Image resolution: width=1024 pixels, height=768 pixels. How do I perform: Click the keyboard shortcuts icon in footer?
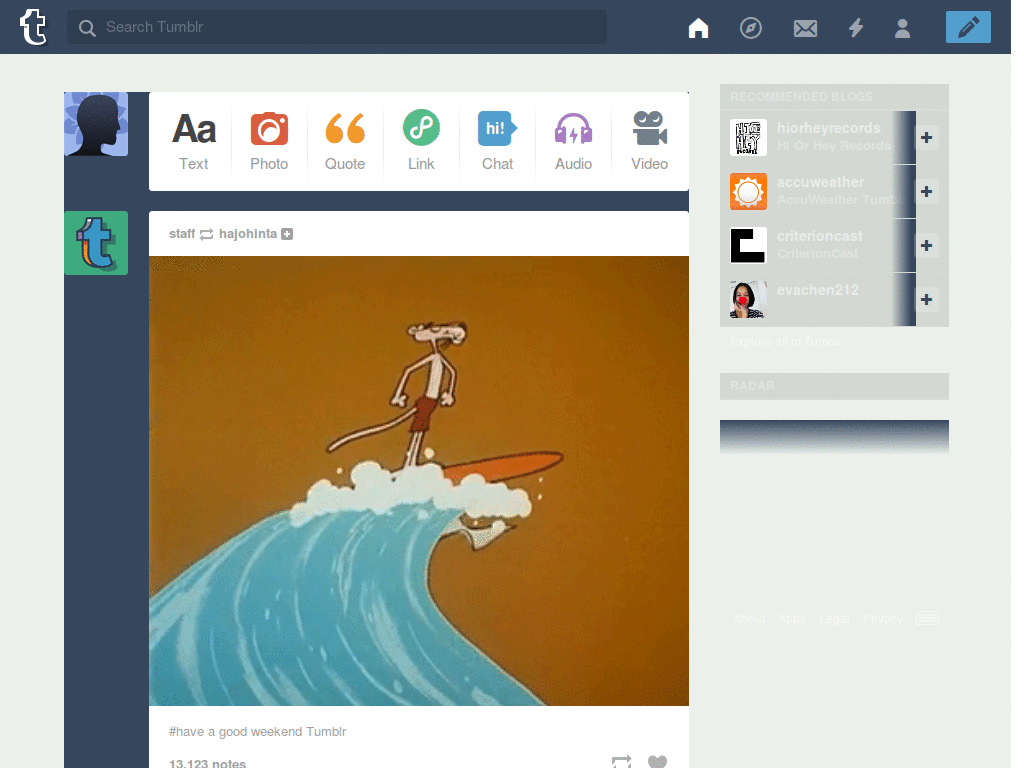click(927, 618)
